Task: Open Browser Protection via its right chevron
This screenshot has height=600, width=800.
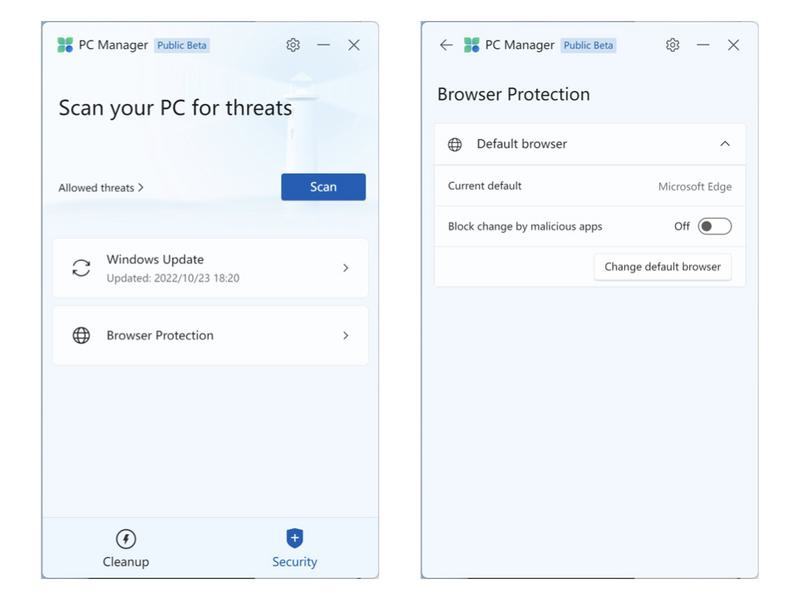Action: (x=345, y=335)
